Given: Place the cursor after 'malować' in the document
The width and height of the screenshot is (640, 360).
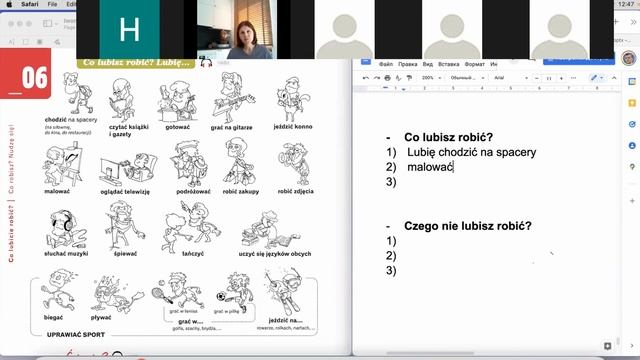Looking at the screenshot, I should (x=454, y=167).
